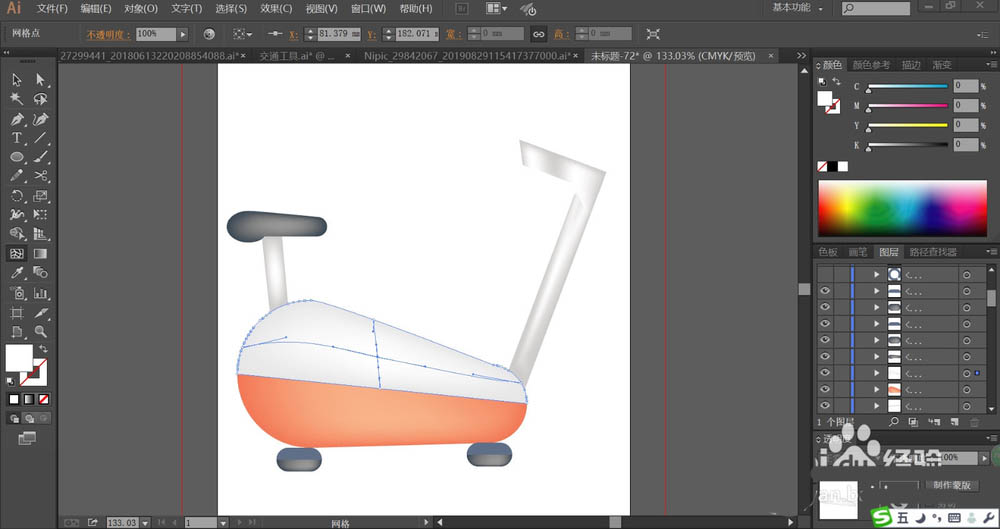Select the Artboard tool
The height and width of the screenshot is (529, 1000).
pyautogui.click(x=17, y=313)
